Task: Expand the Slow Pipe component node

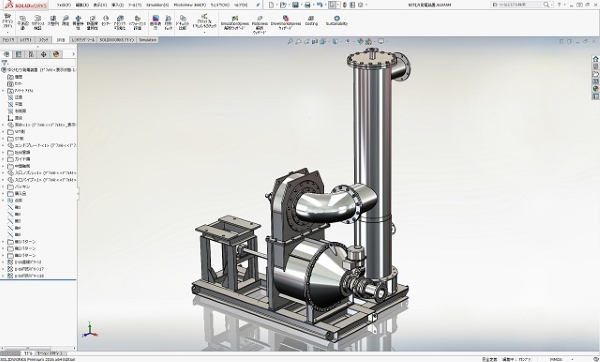Action: (x=3, y=180)
